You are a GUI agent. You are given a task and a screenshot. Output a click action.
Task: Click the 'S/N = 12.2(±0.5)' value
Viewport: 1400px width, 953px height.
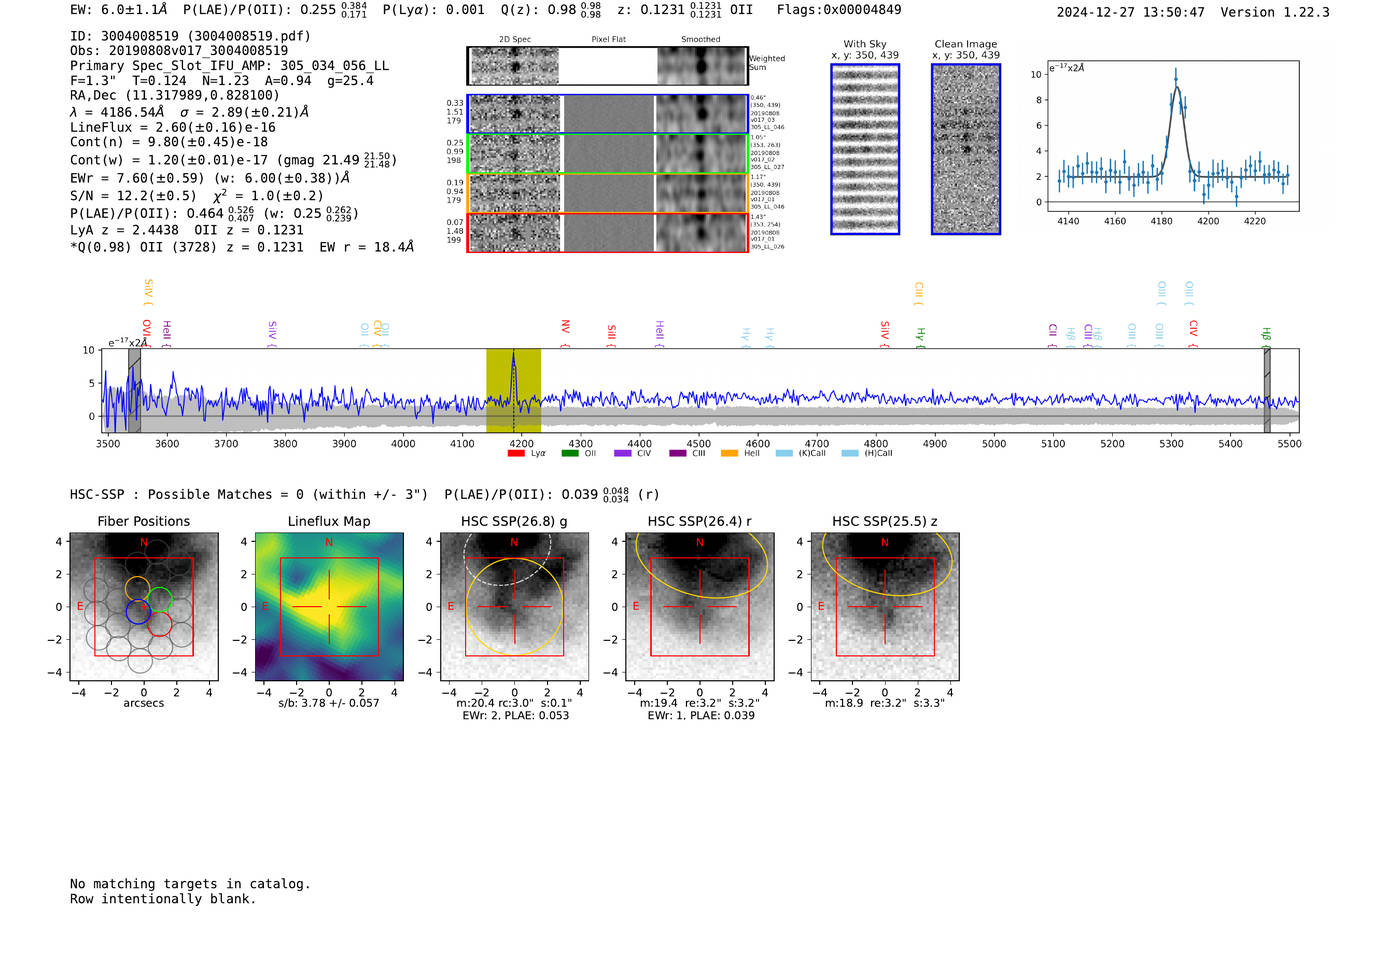[133, 196]
